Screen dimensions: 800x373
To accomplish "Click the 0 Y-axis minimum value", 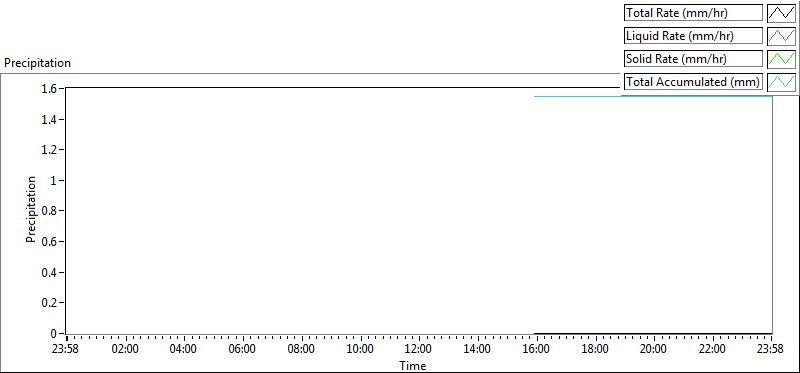I will pyautogui.click(x=54, y=333).
